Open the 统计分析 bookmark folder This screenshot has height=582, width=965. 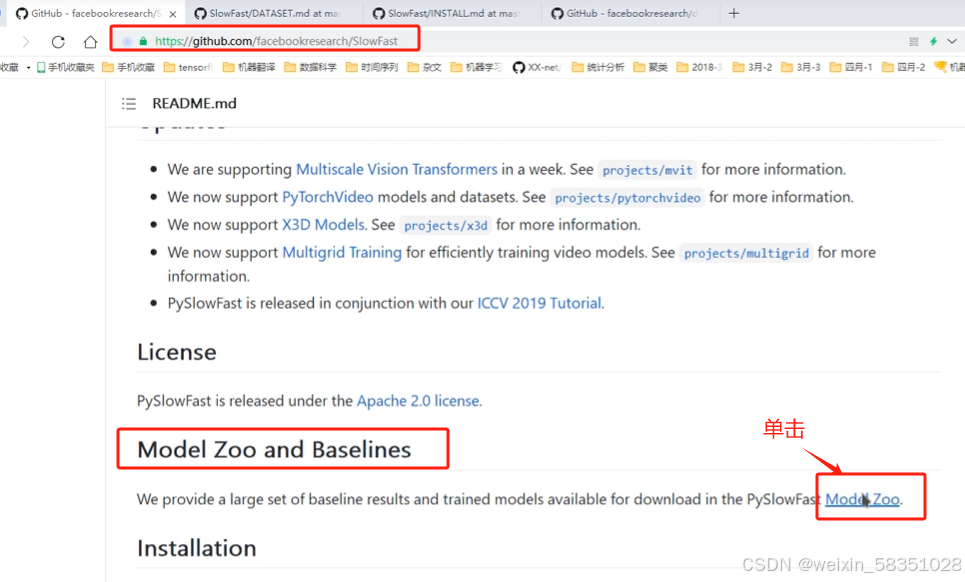tap(598, 67)
